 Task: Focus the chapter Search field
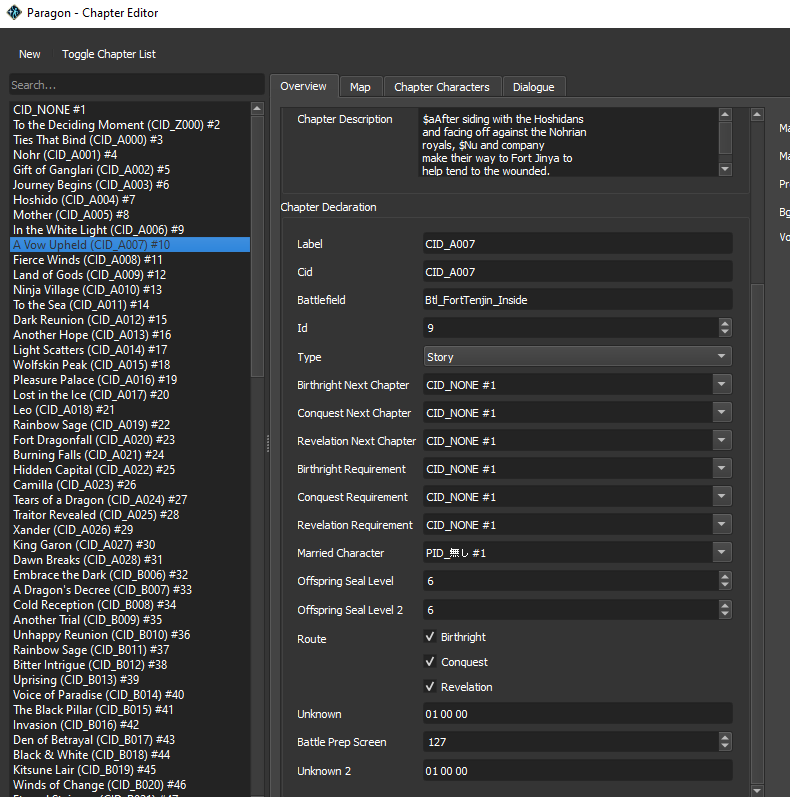point(137,85)
